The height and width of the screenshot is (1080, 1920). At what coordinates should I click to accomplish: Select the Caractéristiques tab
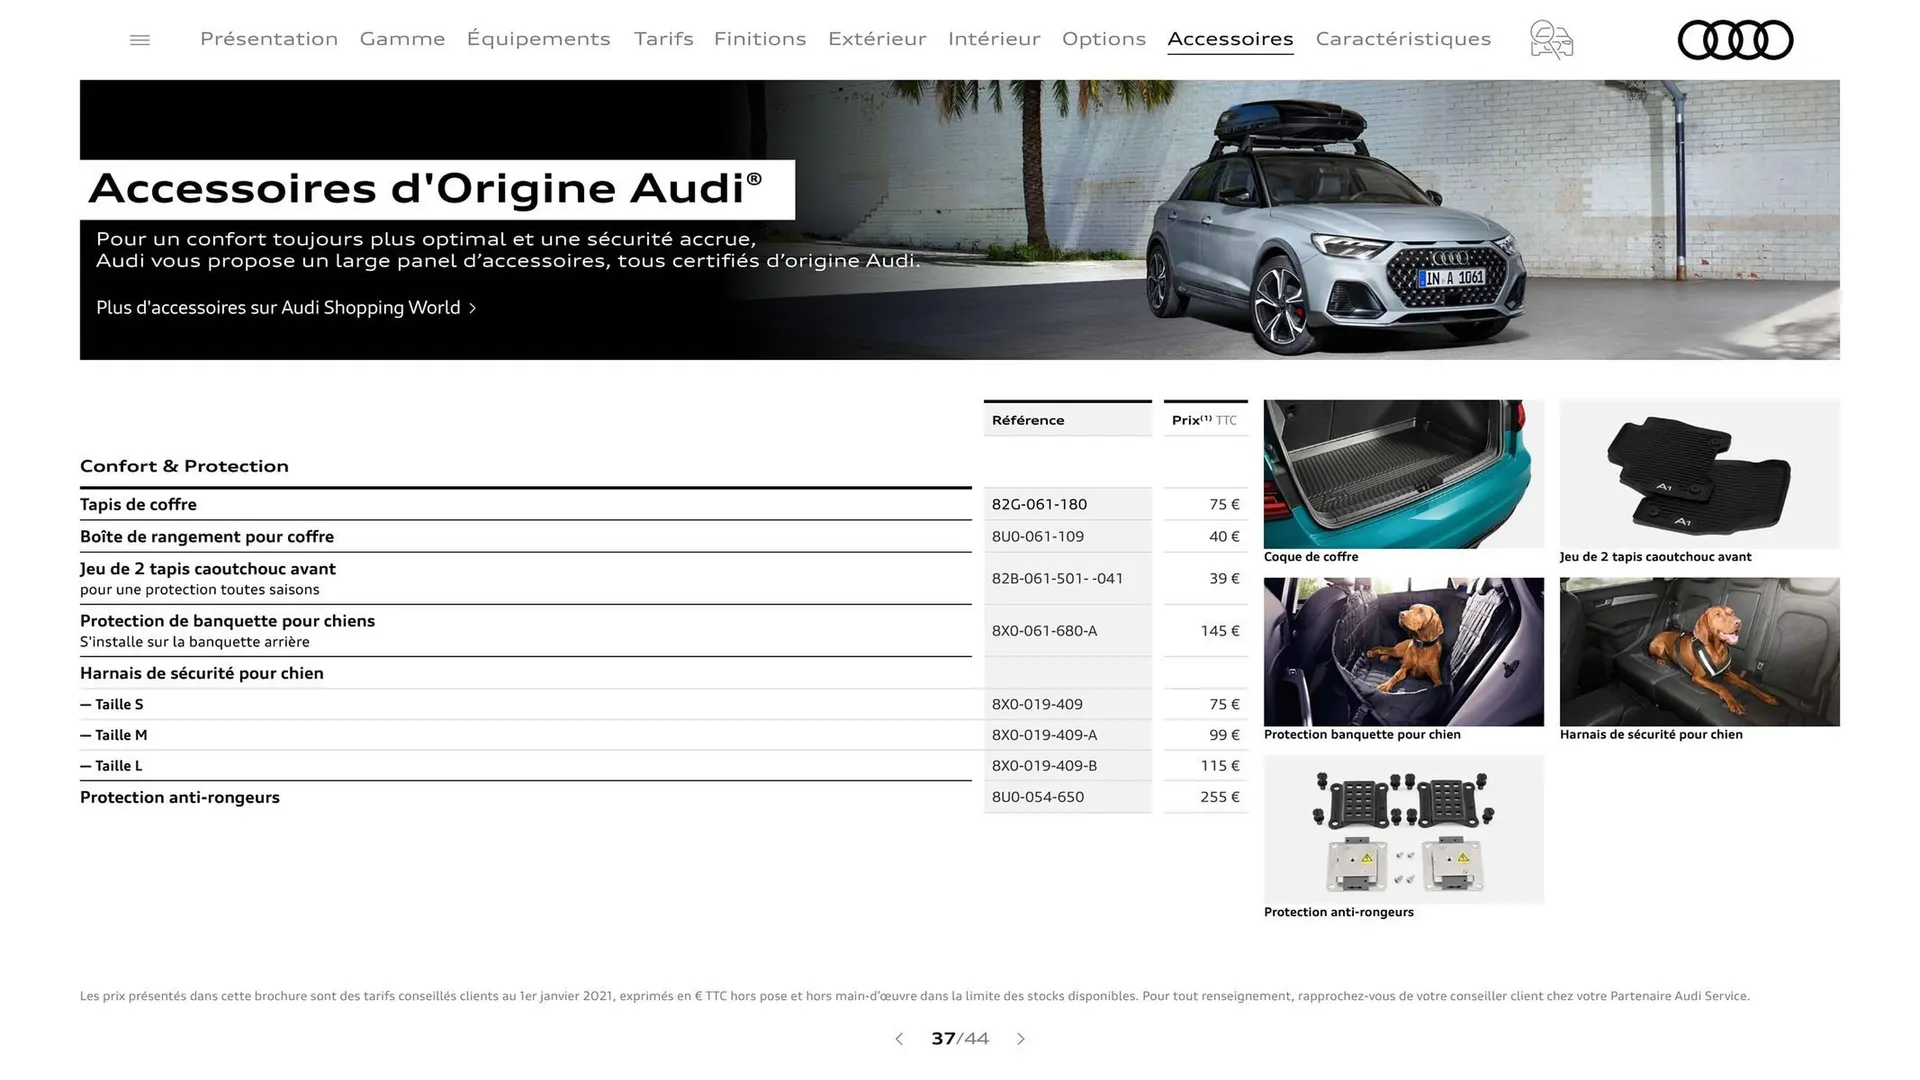(1403, 39)
